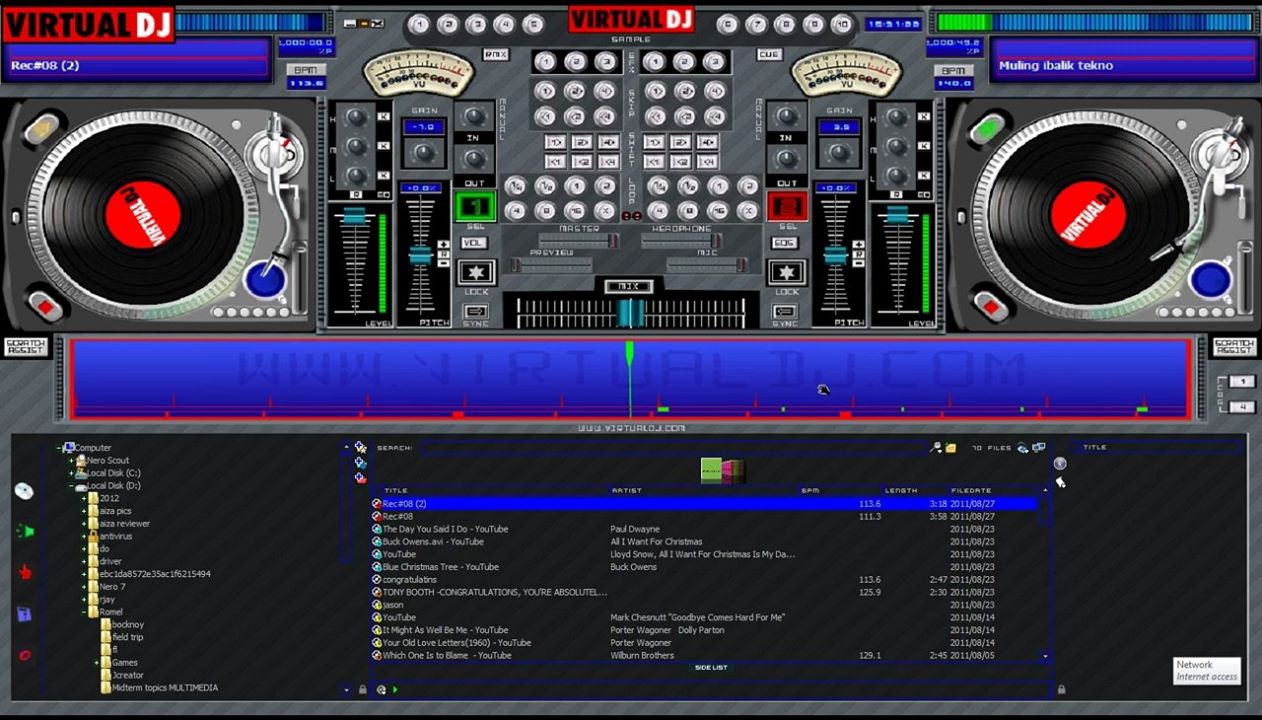Click the Search input field
This screenshot has width=1262, height=720.
click(672, 448)
